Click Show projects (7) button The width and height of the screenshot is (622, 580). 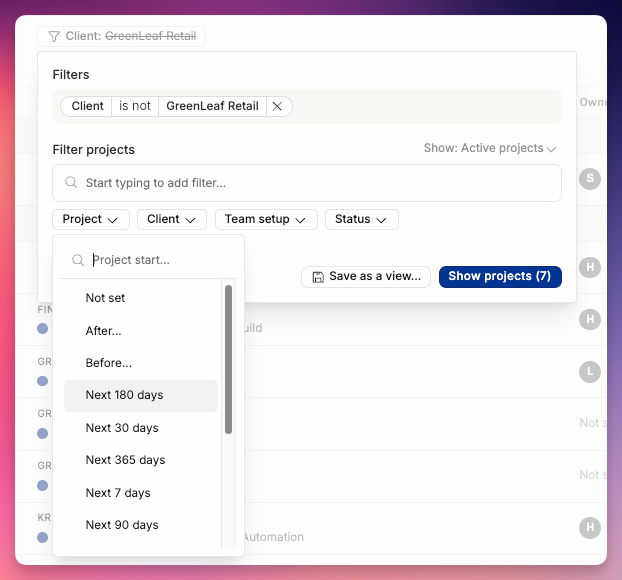click(500, 277)
